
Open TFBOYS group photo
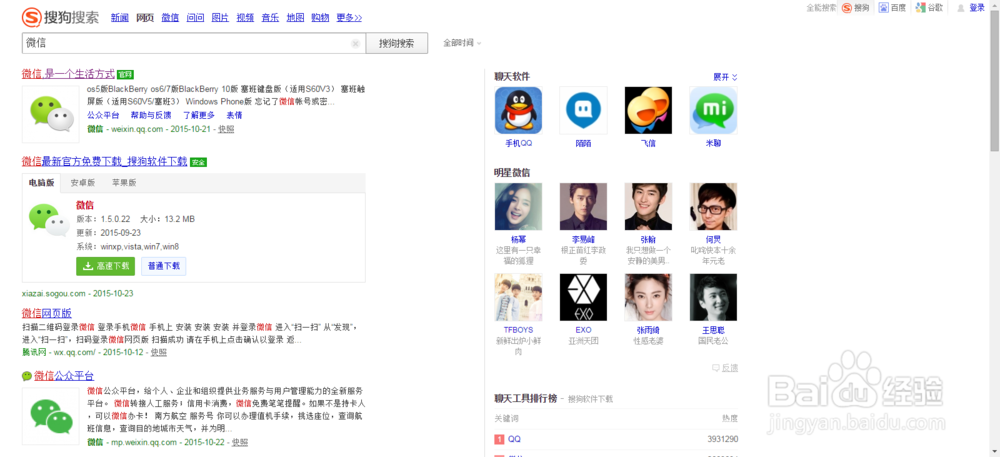[518, 297]
